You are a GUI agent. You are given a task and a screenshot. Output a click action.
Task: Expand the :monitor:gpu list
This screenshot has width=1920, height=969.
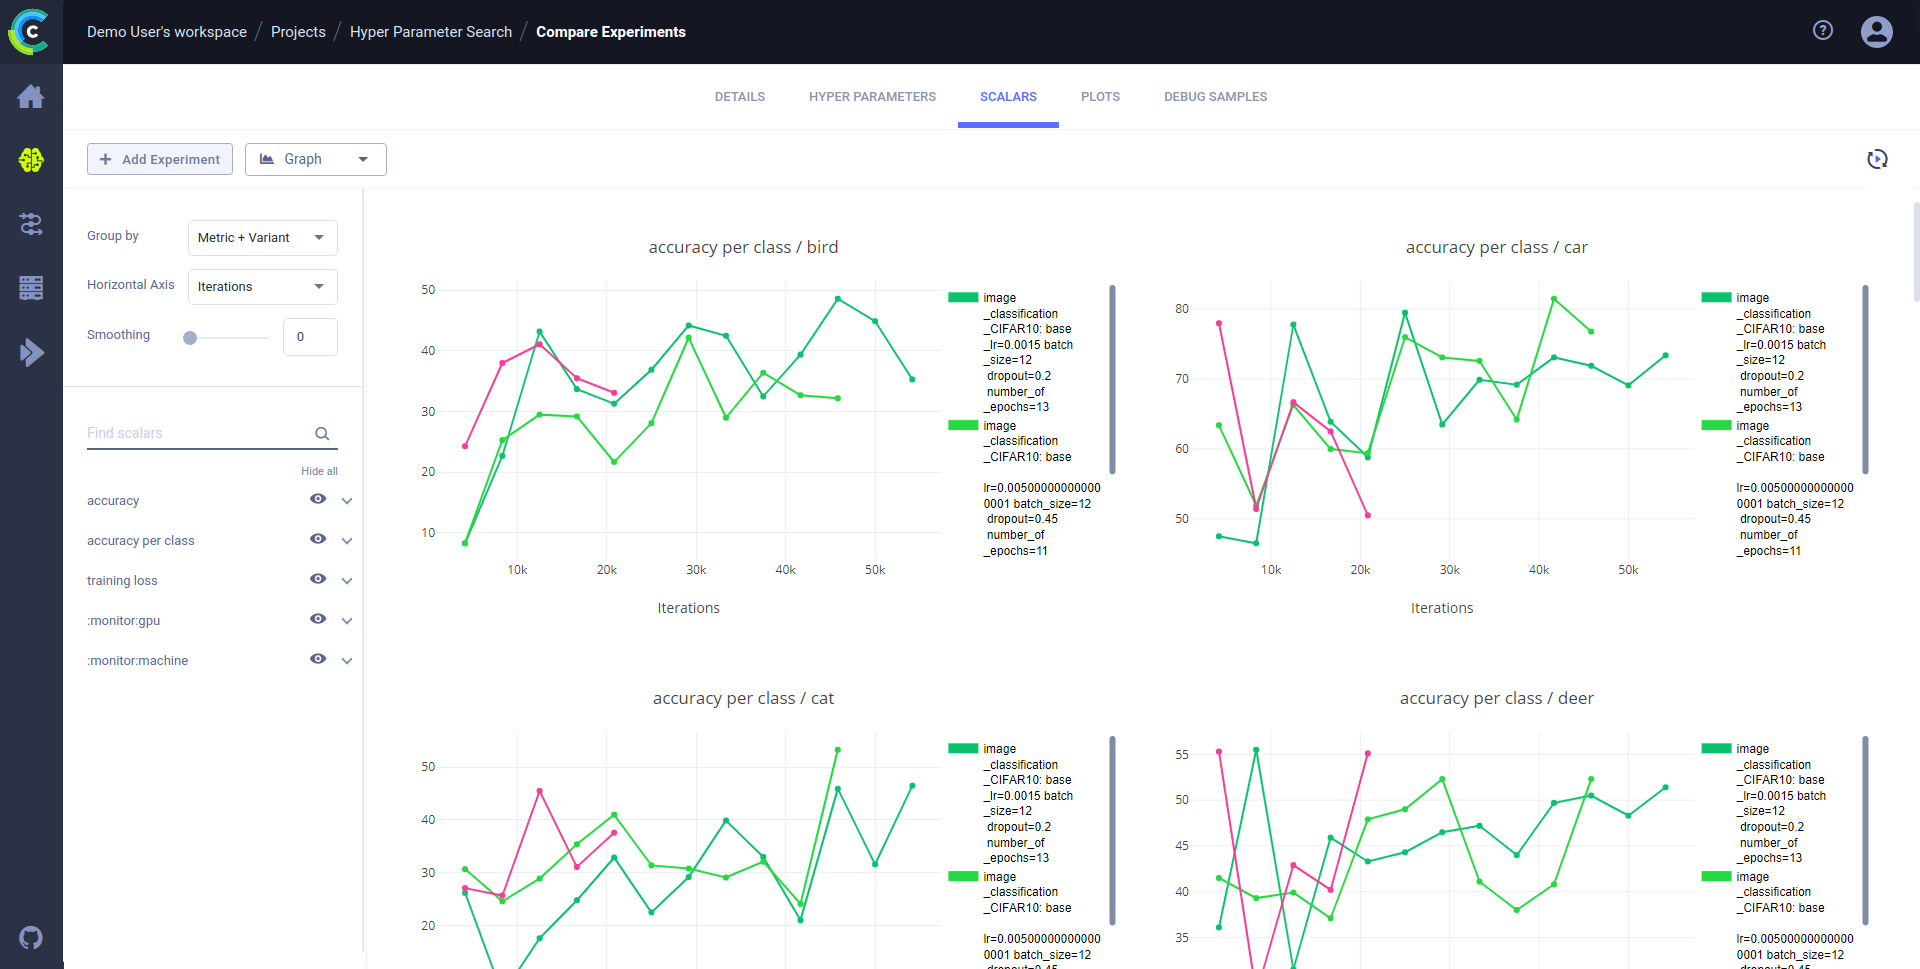pos(347,621)
